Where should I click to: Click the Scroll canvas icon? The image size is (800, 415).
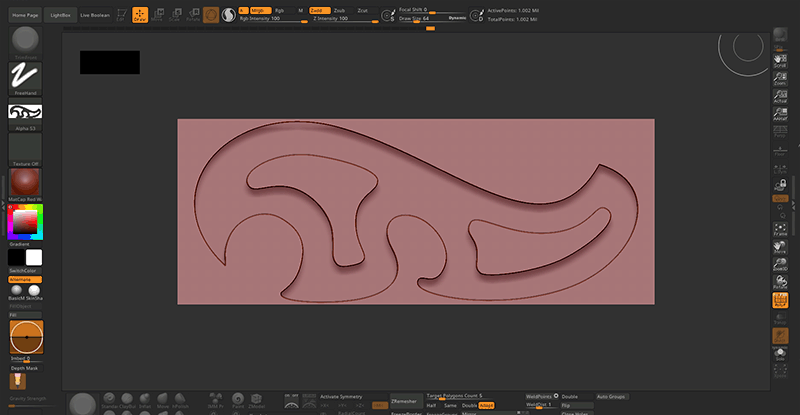[780, 60]
